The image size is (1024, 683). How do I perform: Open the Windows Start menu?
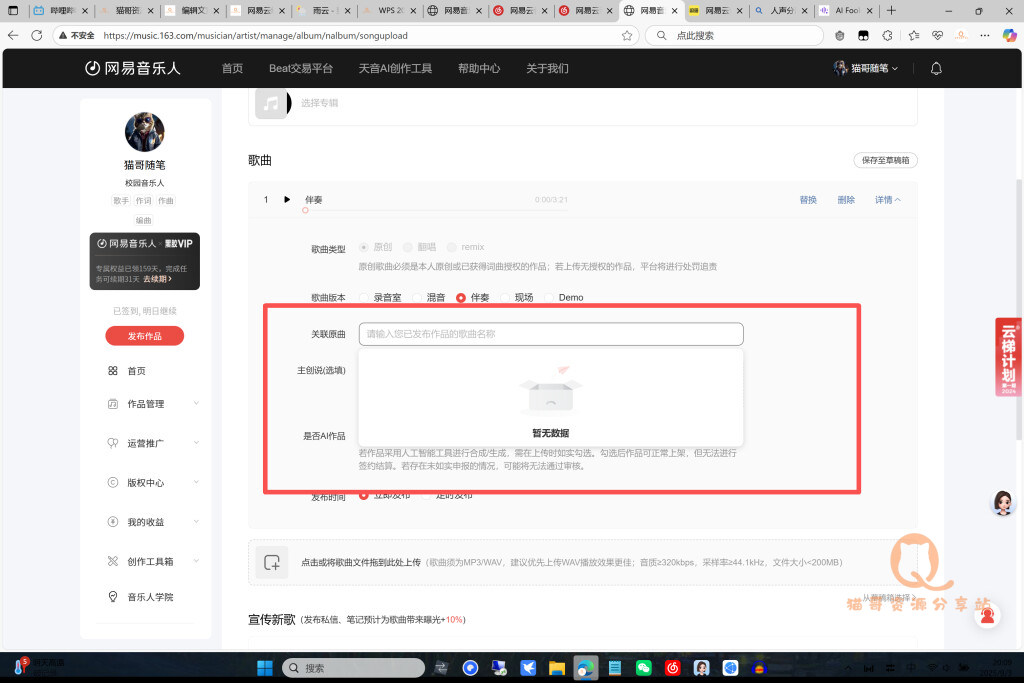264,668
